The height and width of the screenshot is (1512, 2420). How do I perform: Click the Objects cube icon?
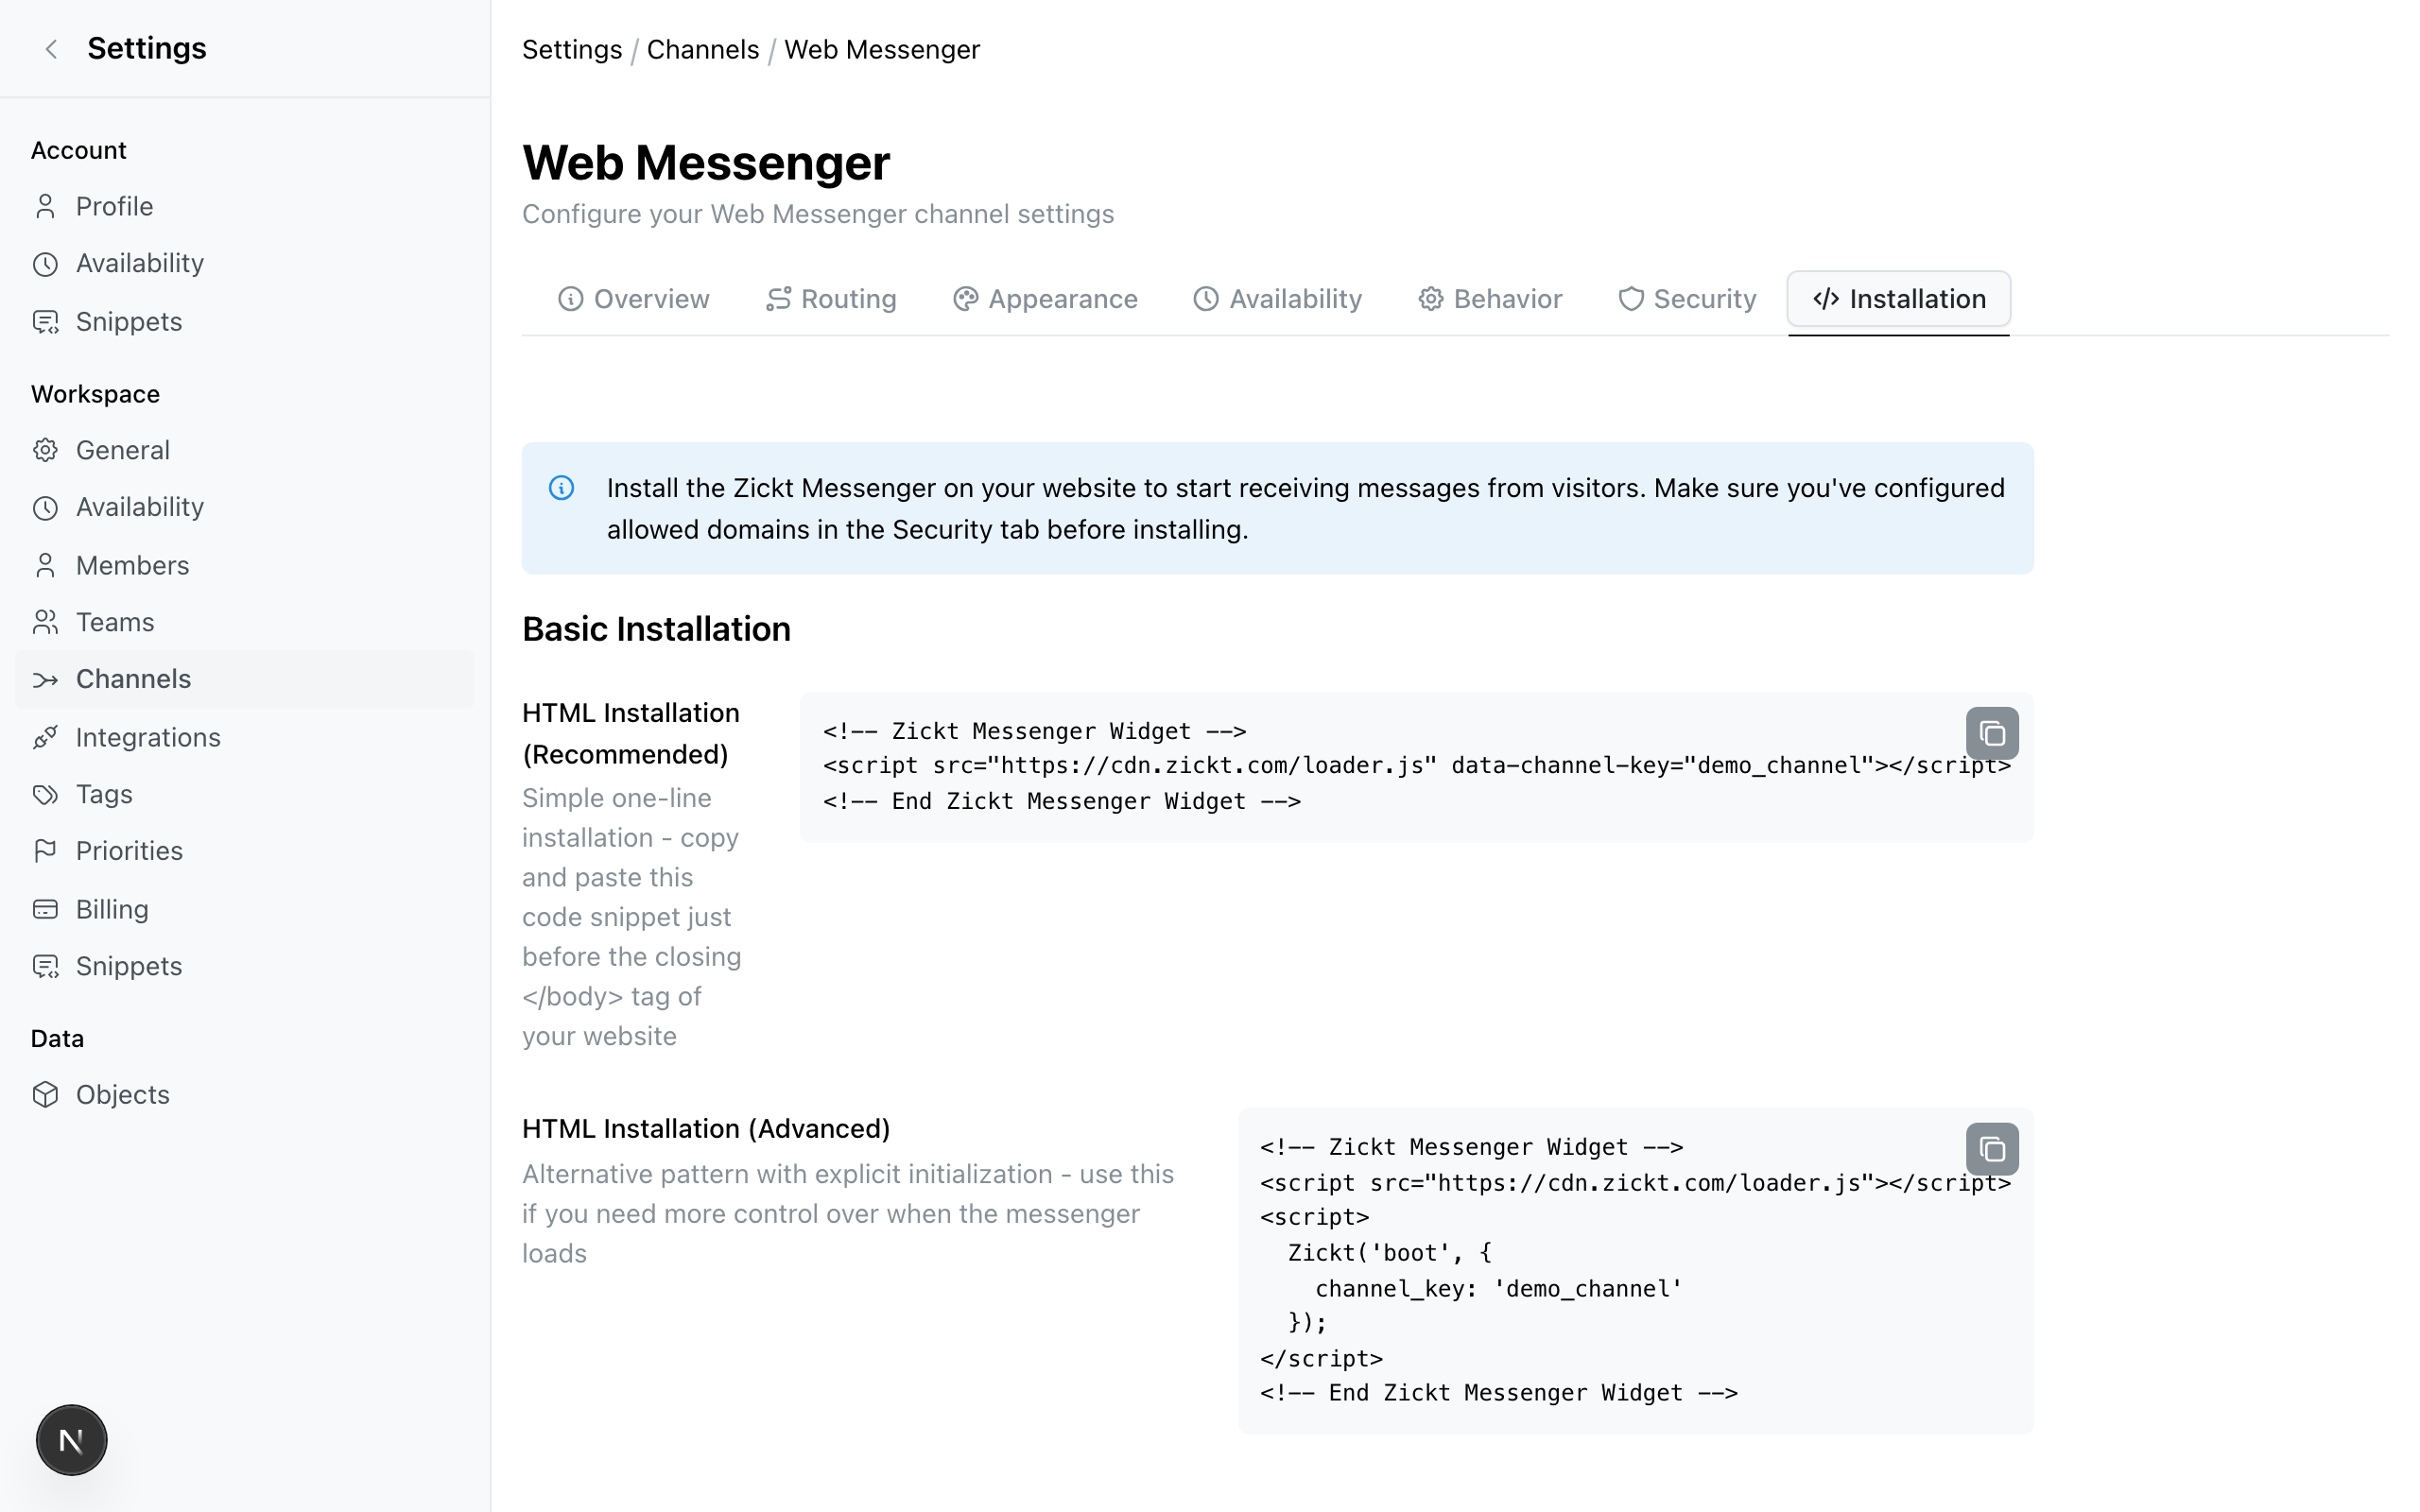(45, 1094)
